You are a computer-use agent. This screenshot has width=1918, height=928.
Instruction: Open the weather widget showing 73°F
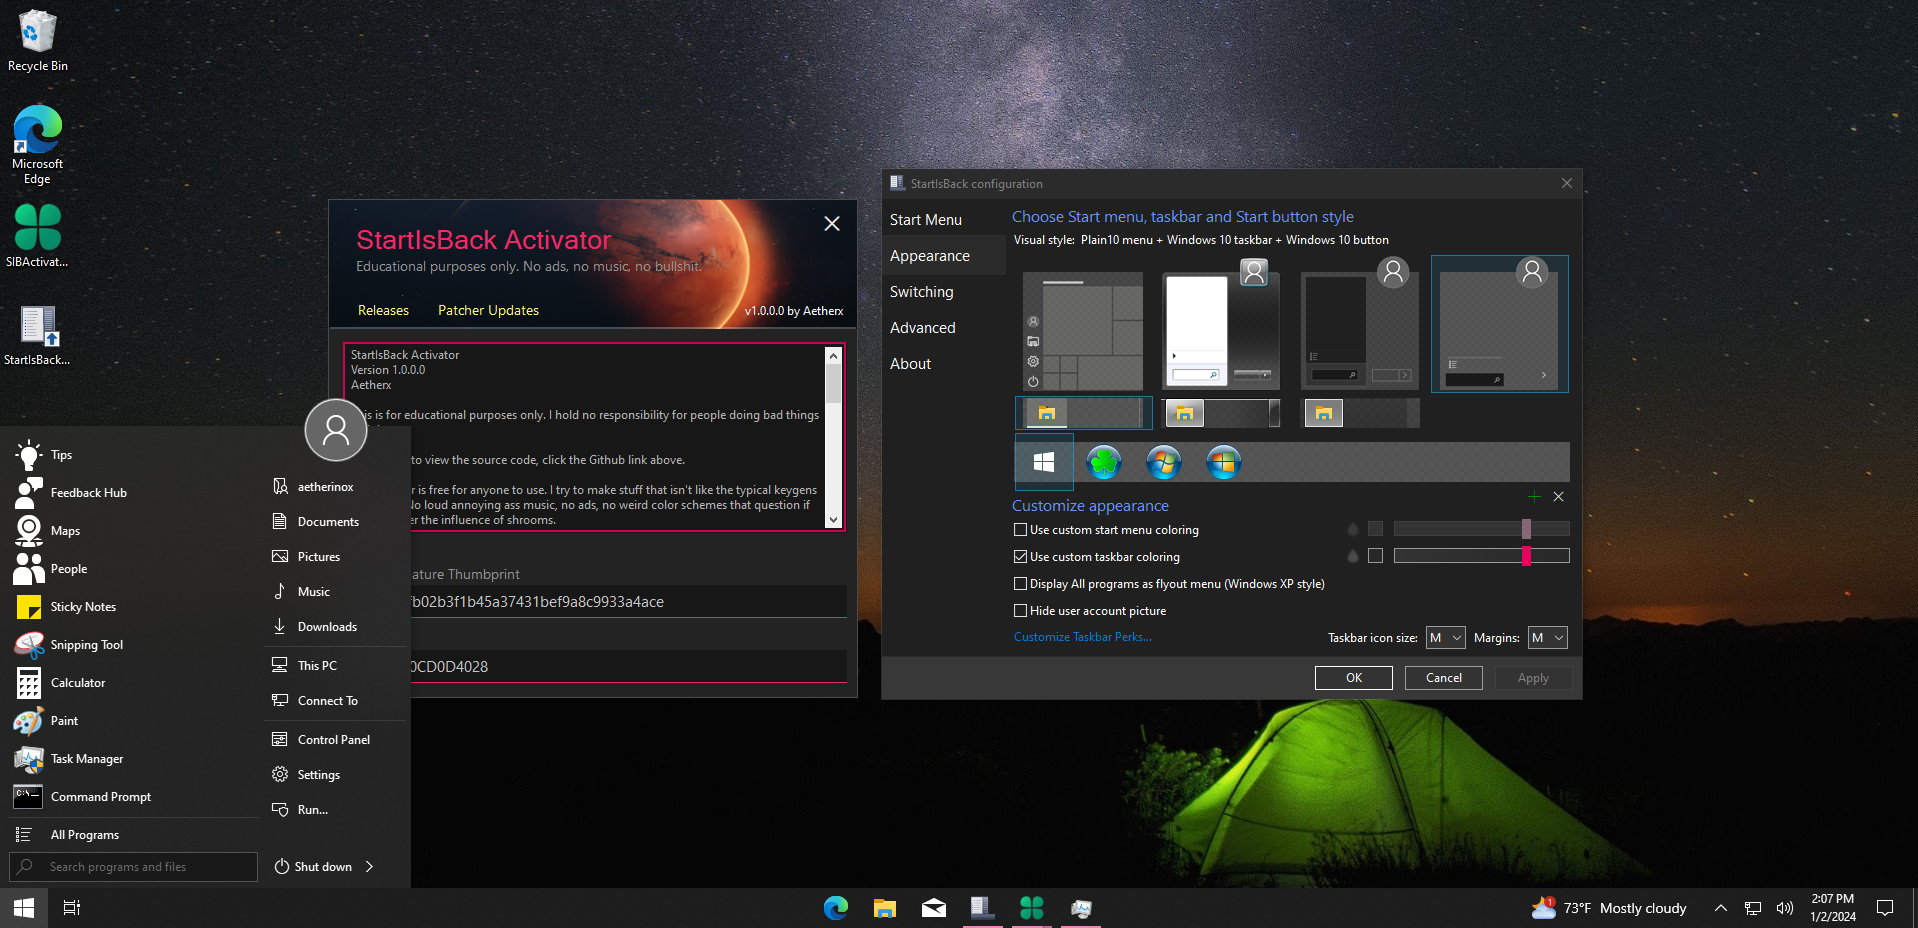coord(1609,908)
